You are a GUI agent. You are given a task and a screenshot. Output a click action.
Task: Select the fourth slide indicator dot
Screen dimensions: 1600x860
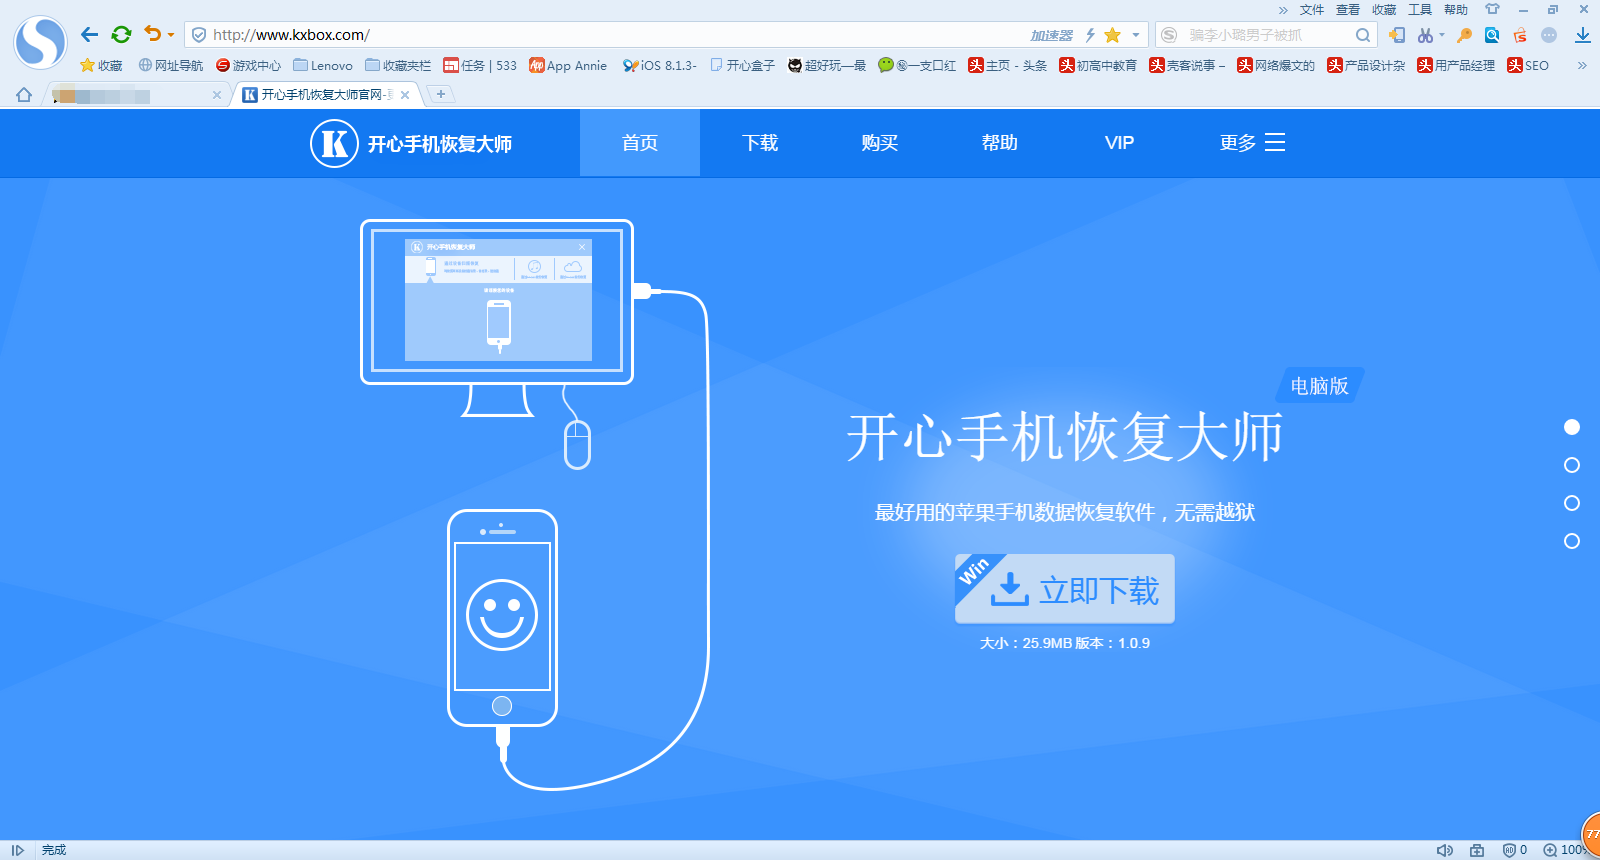point(1572,541)
